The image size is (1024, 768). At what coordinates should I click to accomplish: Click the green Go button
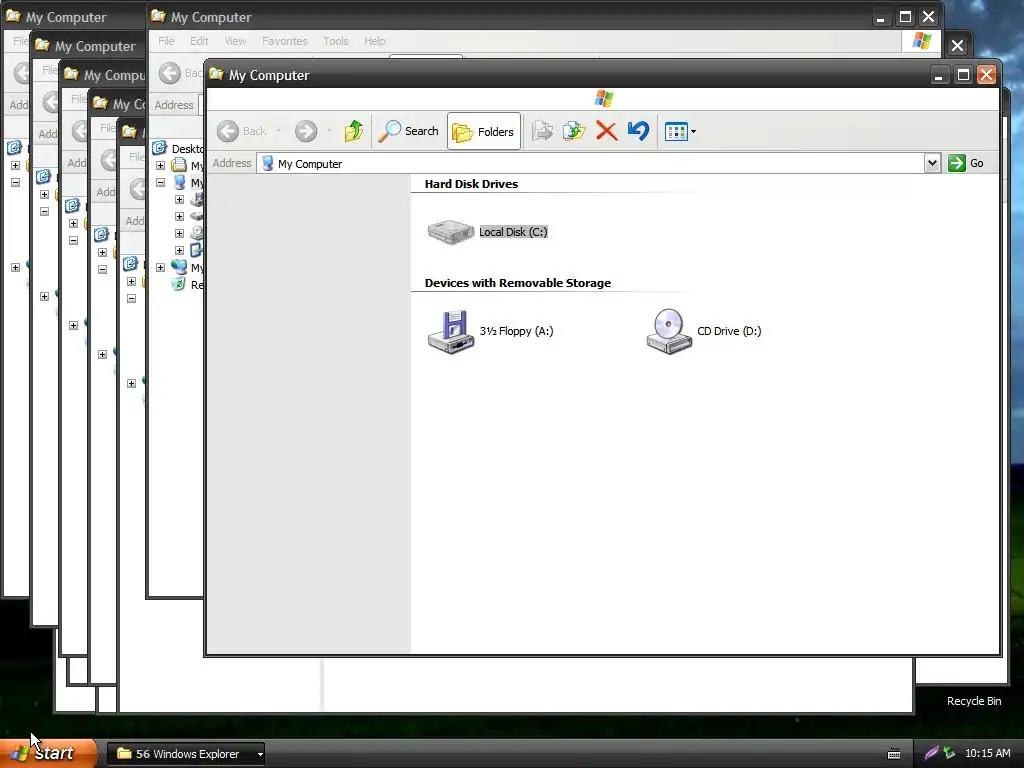pos(967,163)
